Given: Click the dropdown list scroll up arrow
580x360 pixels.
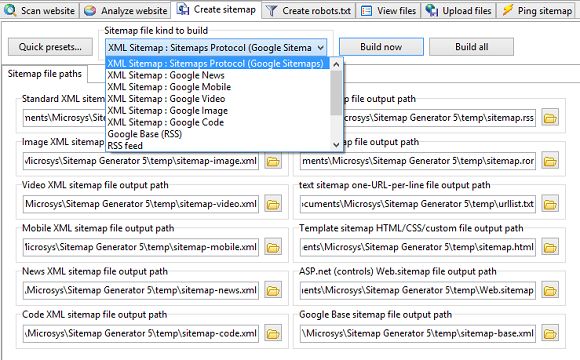Looking at the screenshot, I should [x=336, y=64].
